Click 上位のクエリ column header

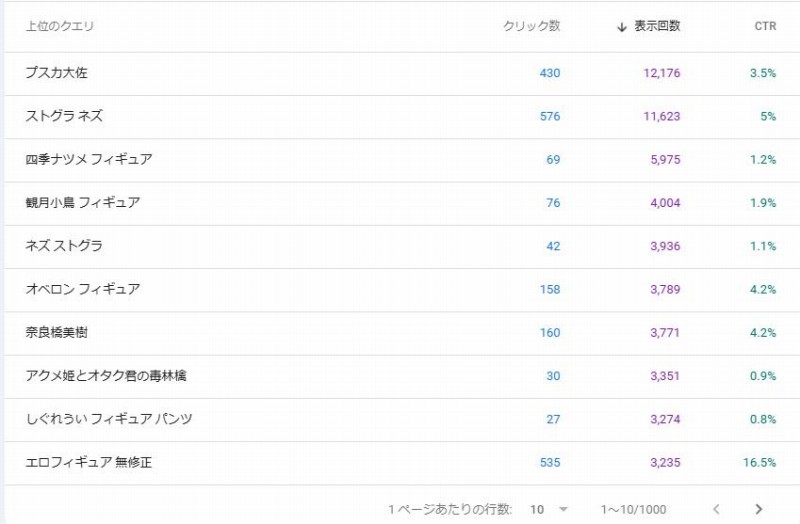(60, 27)
